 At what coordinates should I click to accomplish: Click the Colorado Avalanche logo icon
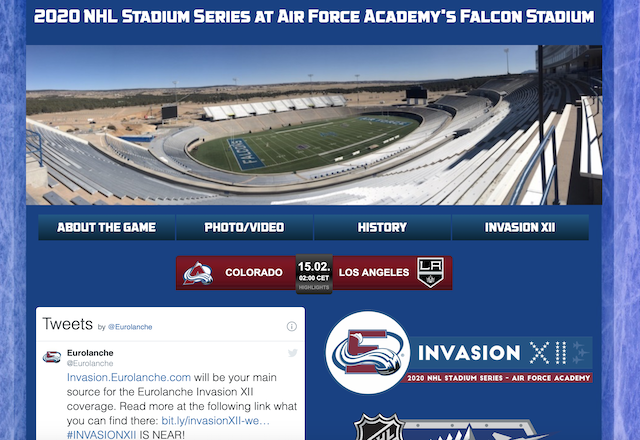198,273
